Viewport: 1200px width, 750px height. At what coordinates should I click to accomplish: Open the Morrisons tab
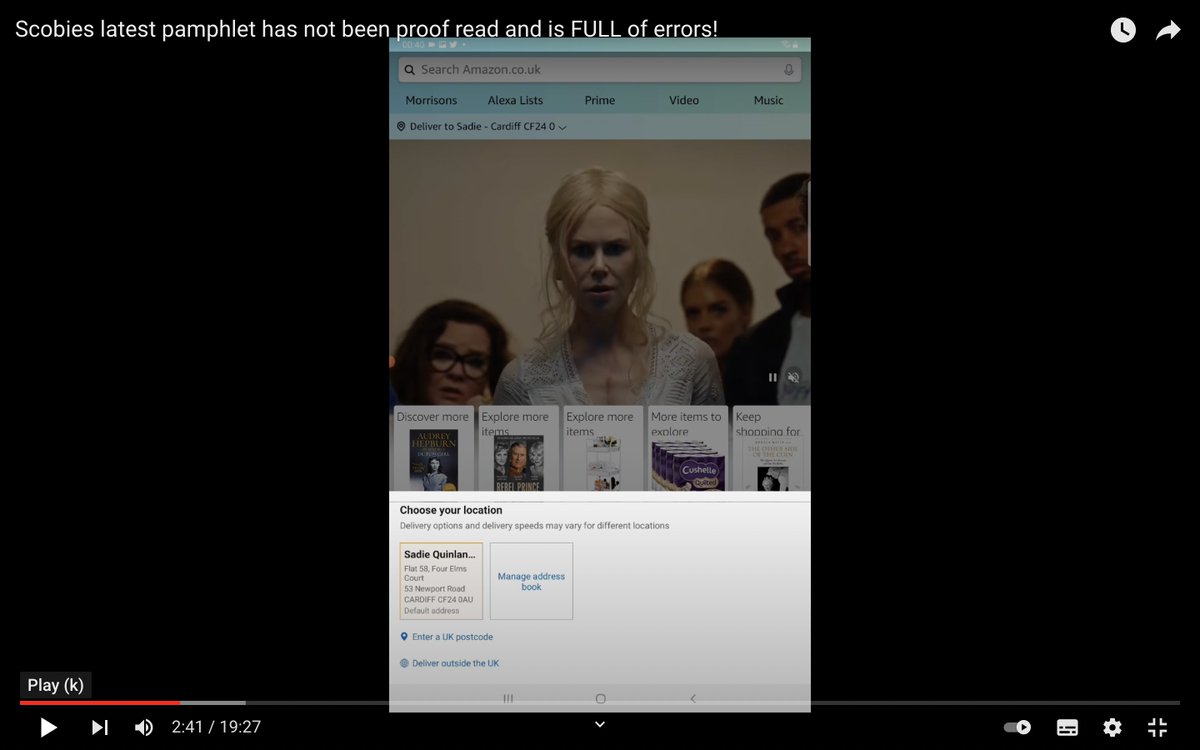pyautogui.click(x=431, y=100)
